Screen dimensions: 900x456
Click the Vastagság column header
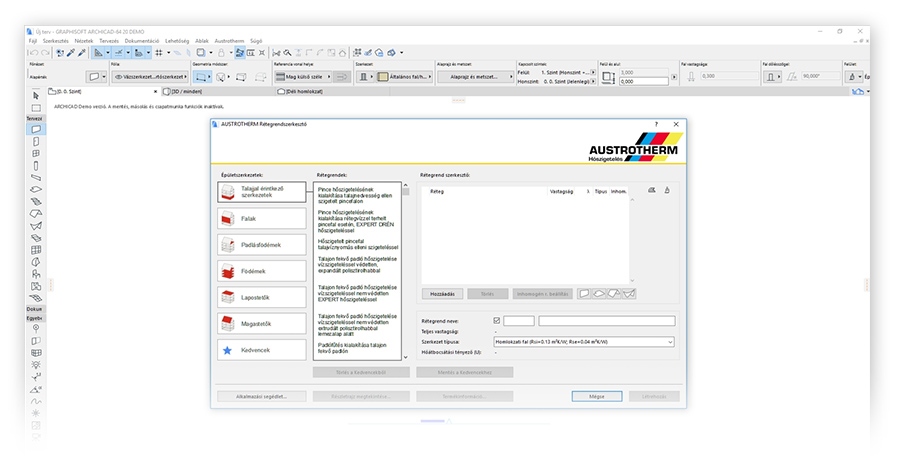pos(561,192)
